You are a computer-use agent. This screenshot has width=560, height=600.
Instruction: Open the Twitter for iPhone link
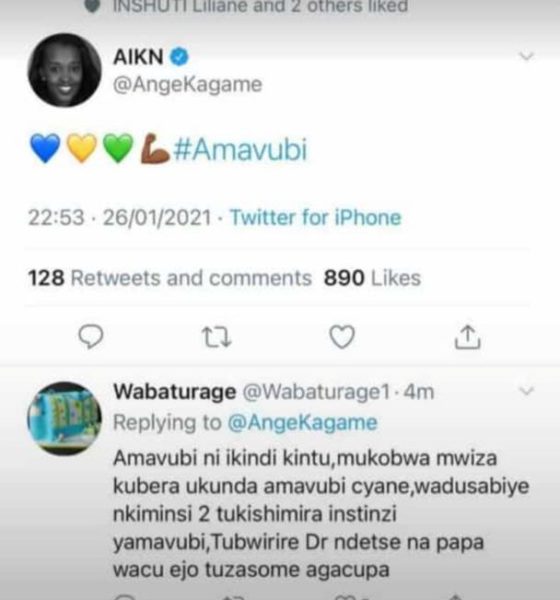pyautogui.click(x=315, y=217)
